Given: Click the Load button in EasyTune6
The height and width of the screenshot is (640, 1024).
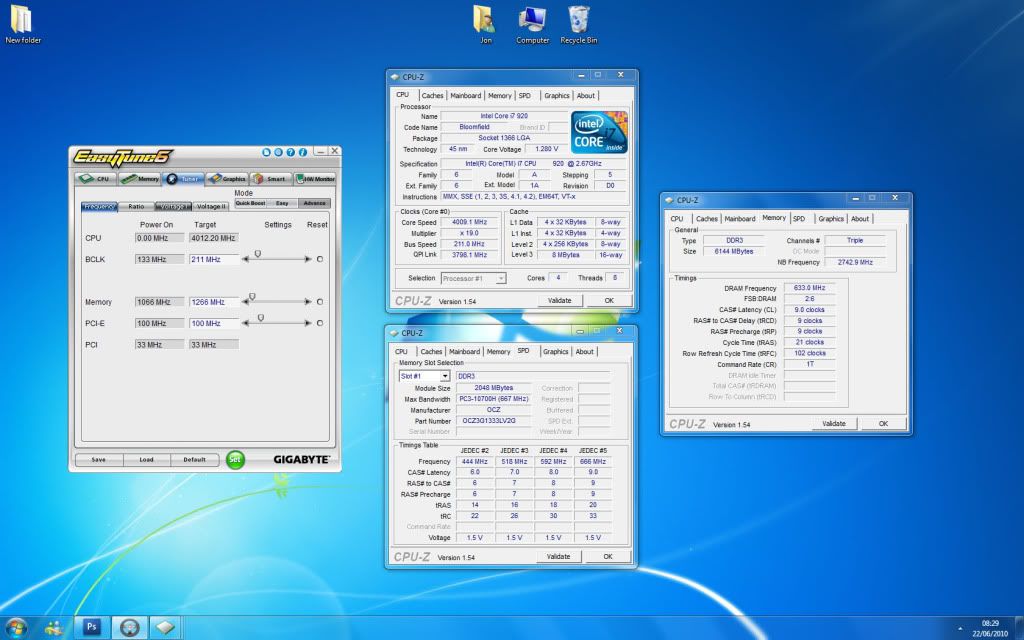Looking at the screenshot, I should [146, 460].
